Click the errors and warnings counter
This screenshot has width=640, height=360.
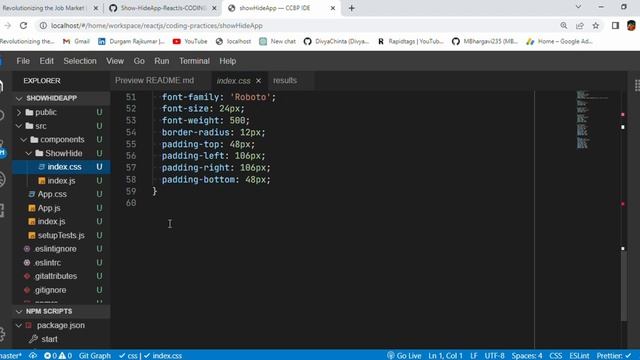tap(58, 356)
